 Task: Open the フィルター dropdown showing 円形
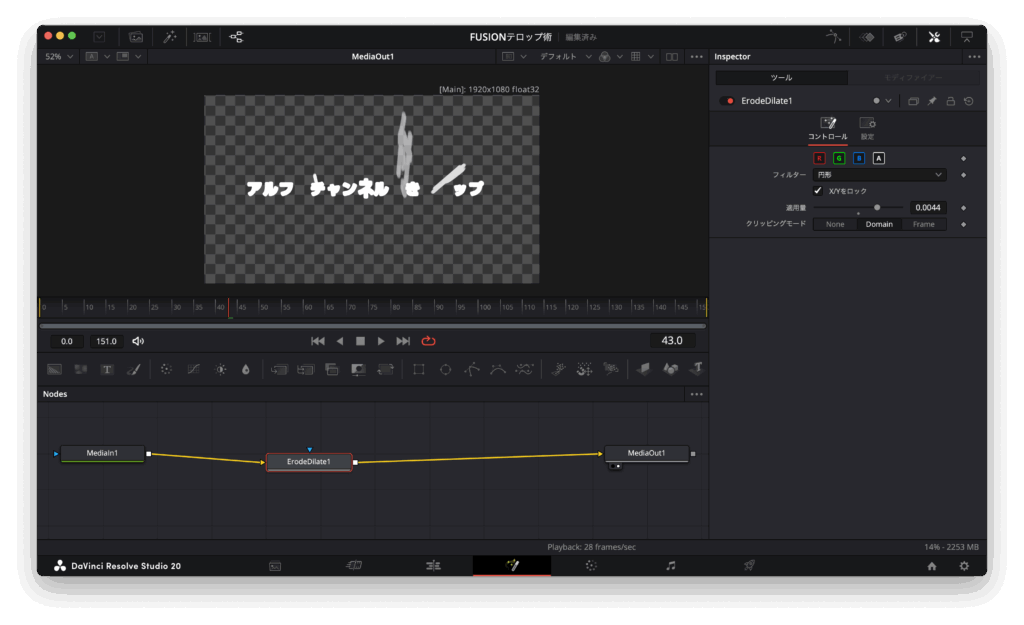tap(879, 175)
